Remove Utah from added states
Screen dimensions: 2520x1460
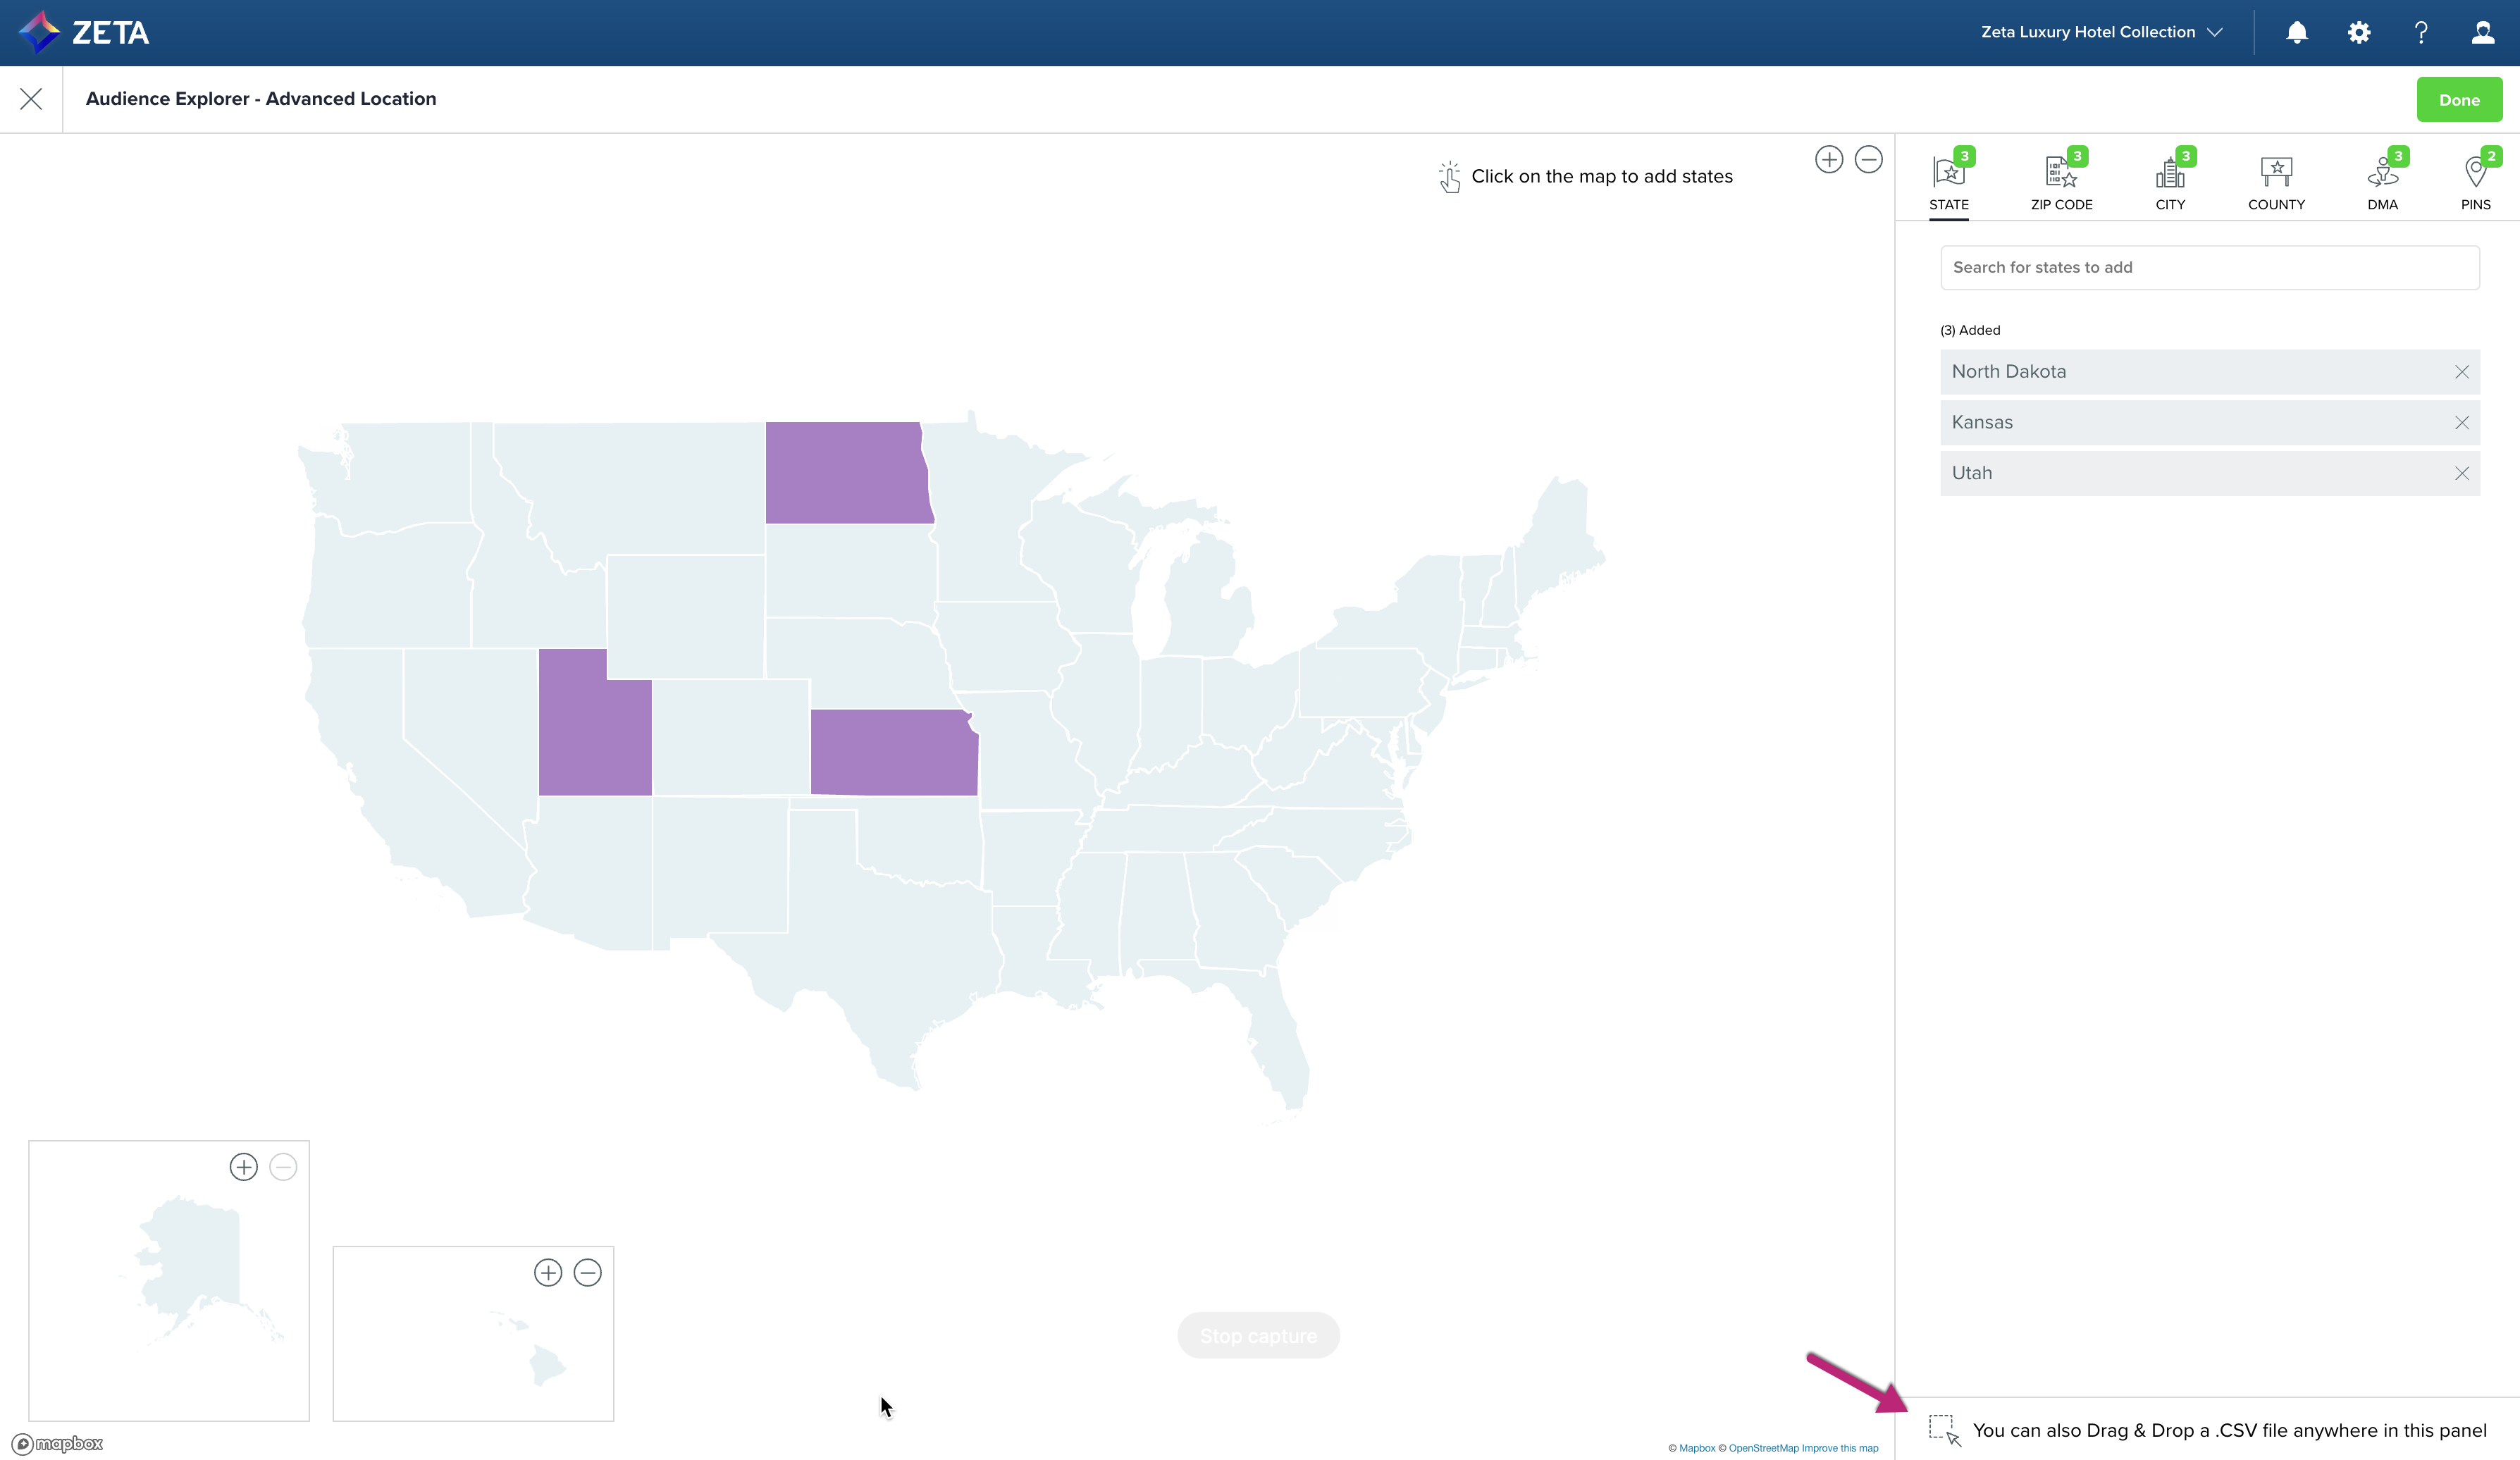pos(2462,474)
